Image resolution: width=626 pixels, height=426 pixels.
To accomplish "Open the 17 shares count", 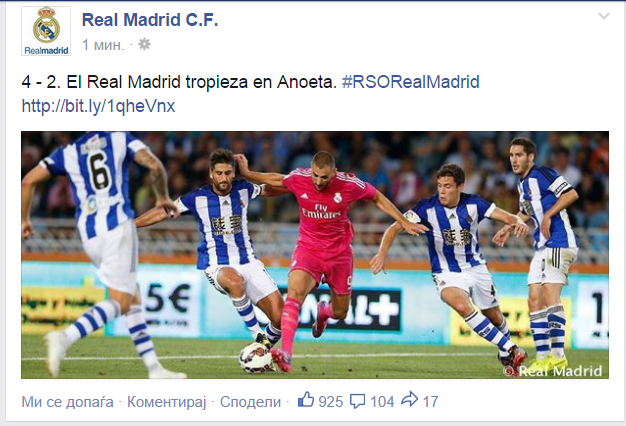I will click(430, 402).
